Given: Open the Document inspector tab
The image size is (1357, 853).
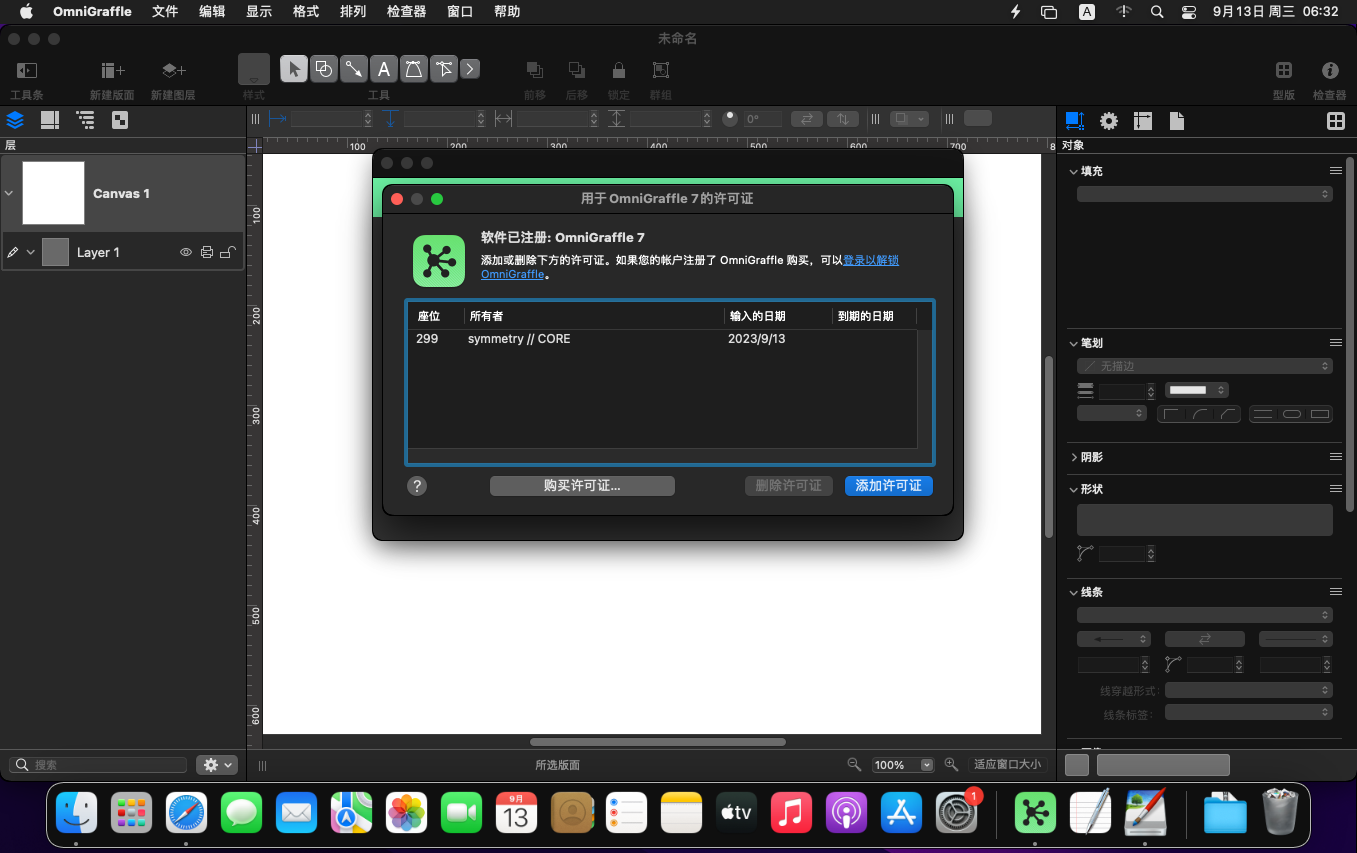Looking at the screenshot, I should pos(1177,121).
